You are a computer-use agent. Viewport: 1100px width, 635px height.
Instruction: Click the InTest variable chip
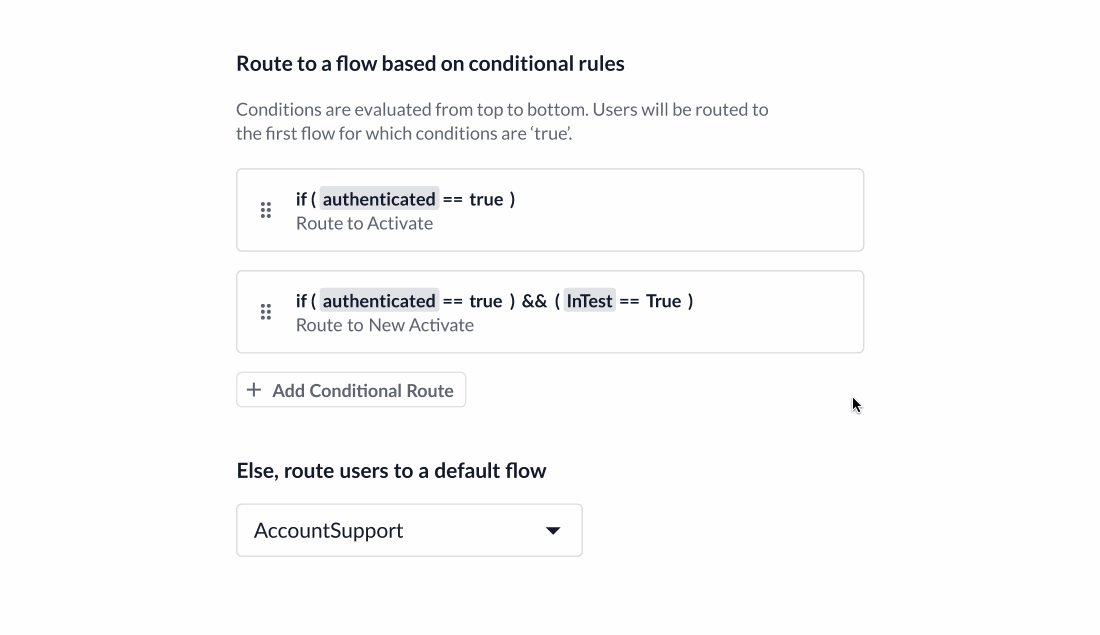coord(589,301)
